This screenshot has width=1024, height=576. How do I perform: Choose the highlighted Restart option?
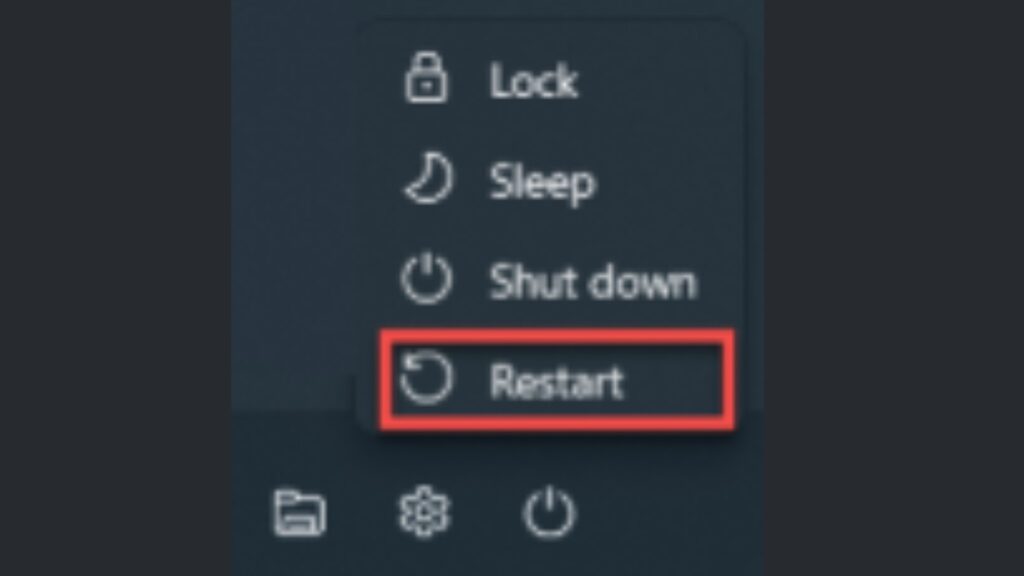[x=557, y=380]
